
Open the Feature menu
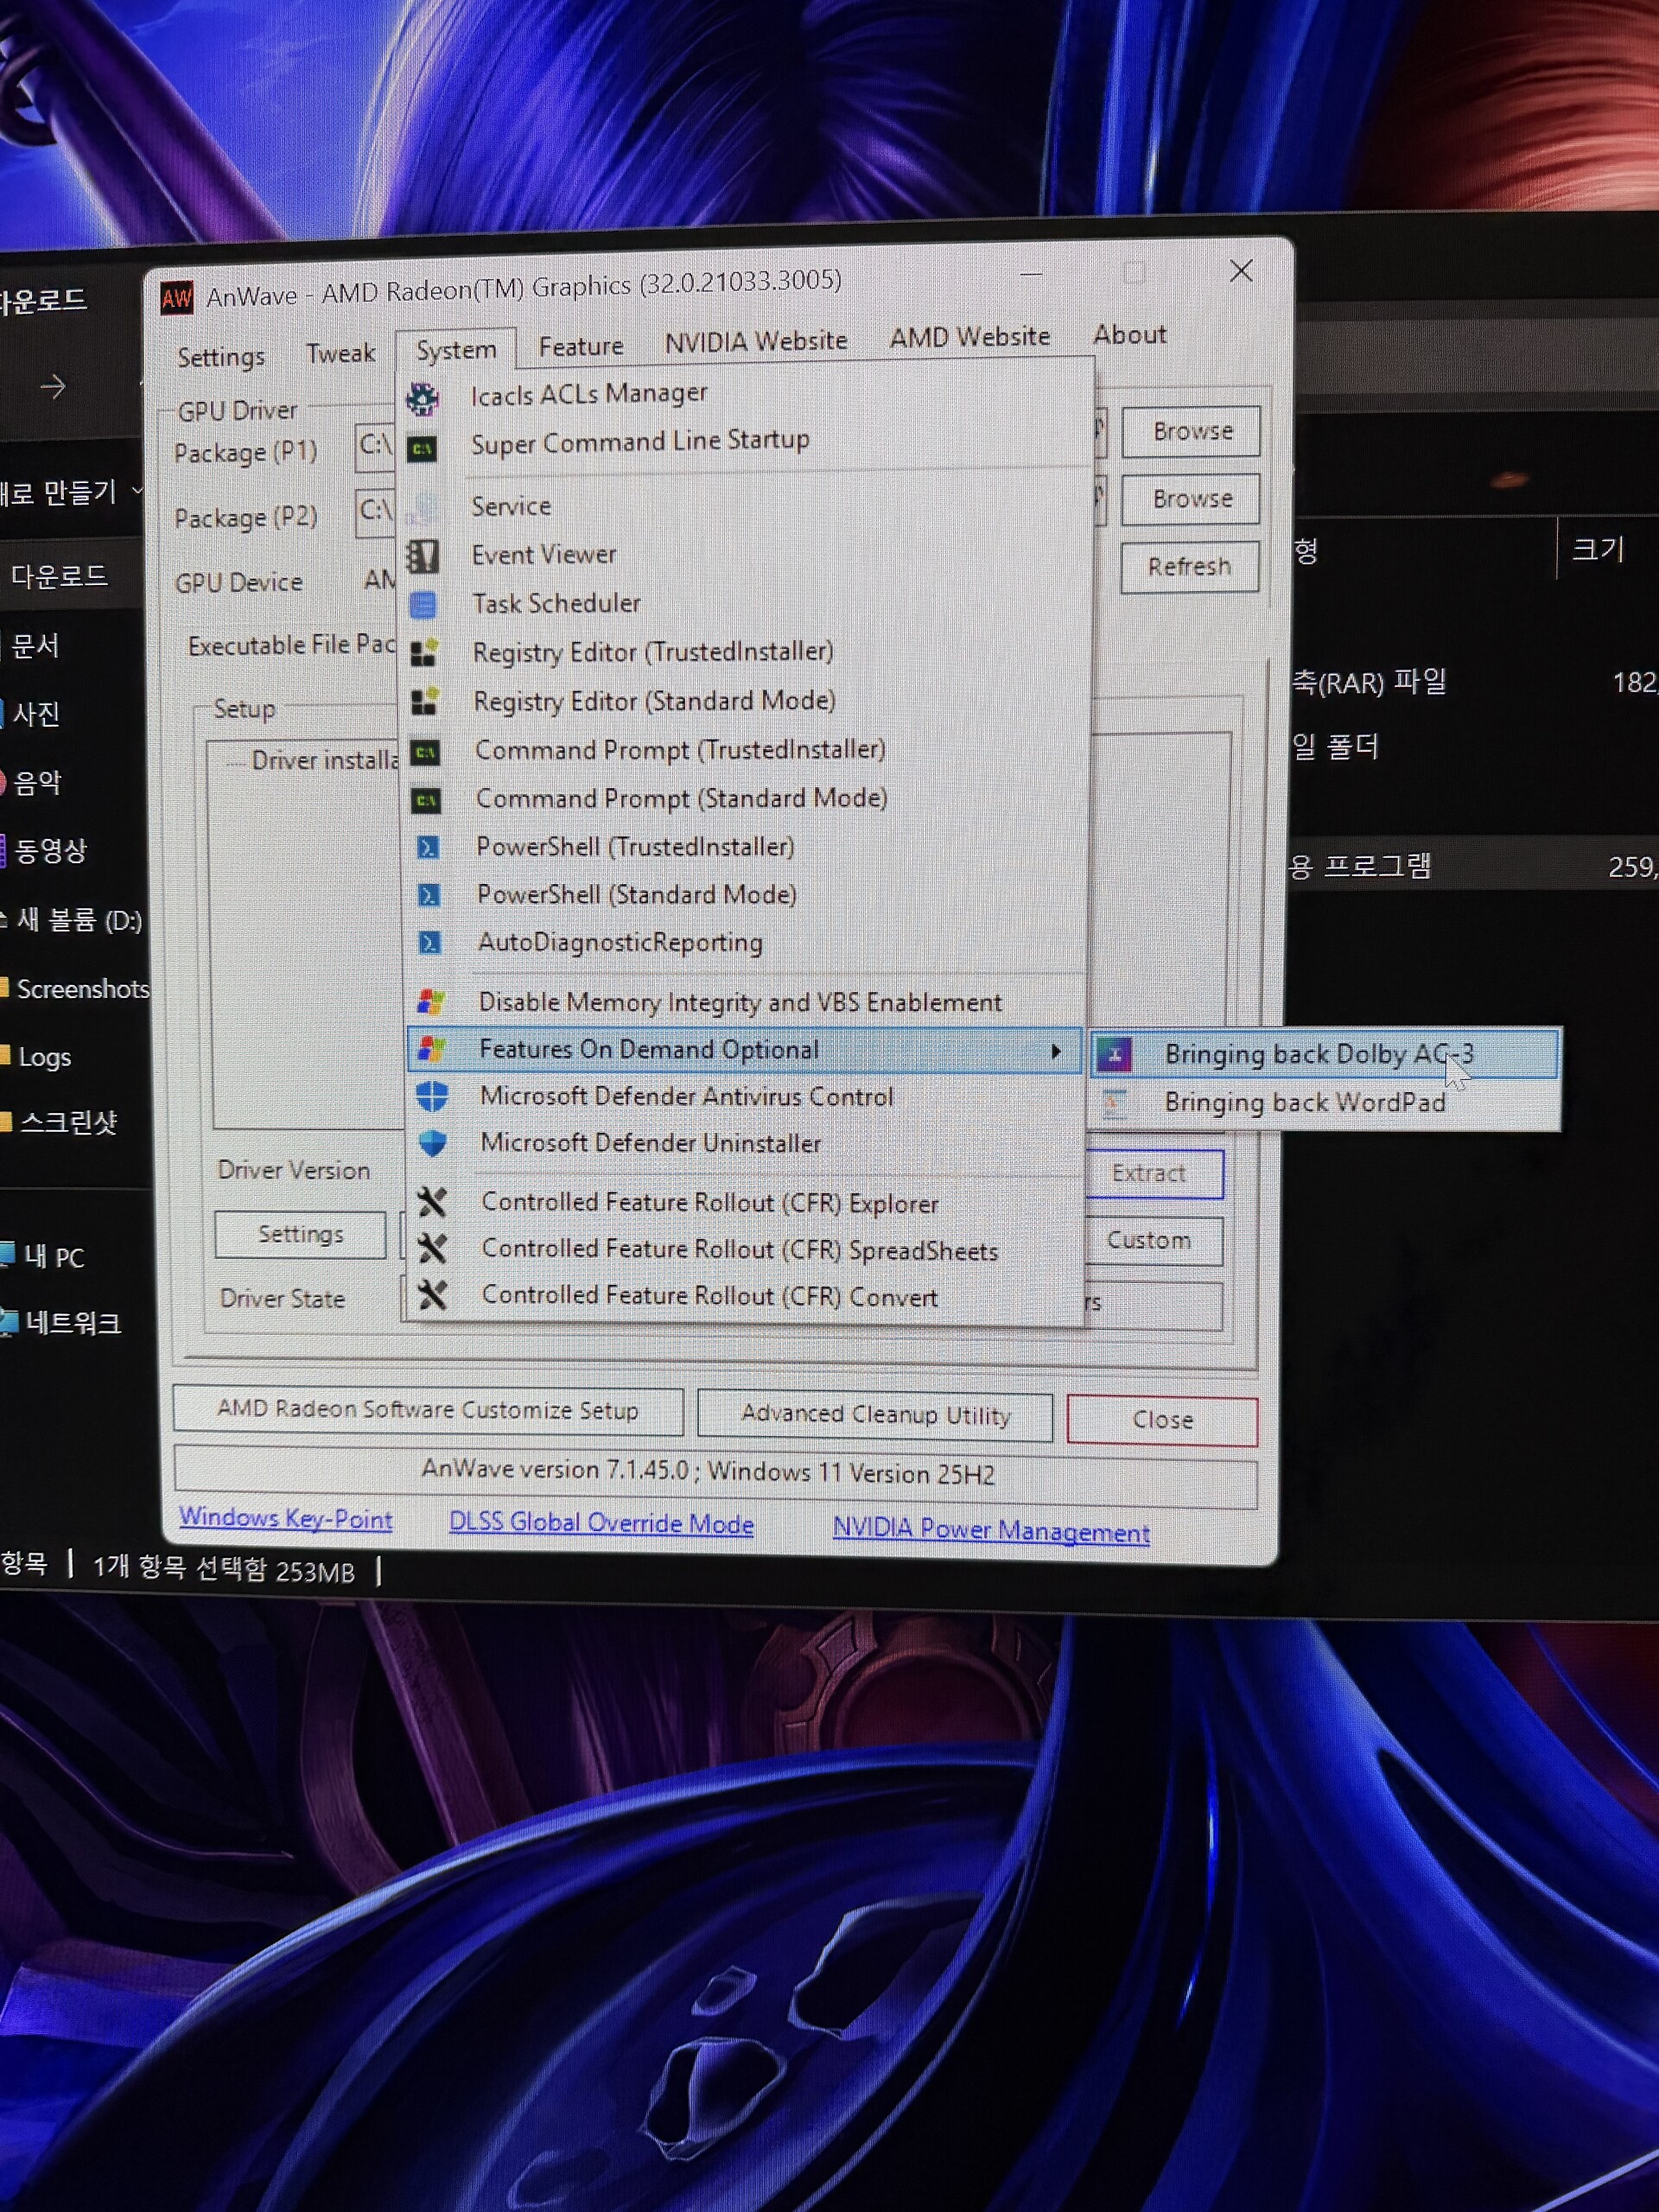tap(580, 346)
